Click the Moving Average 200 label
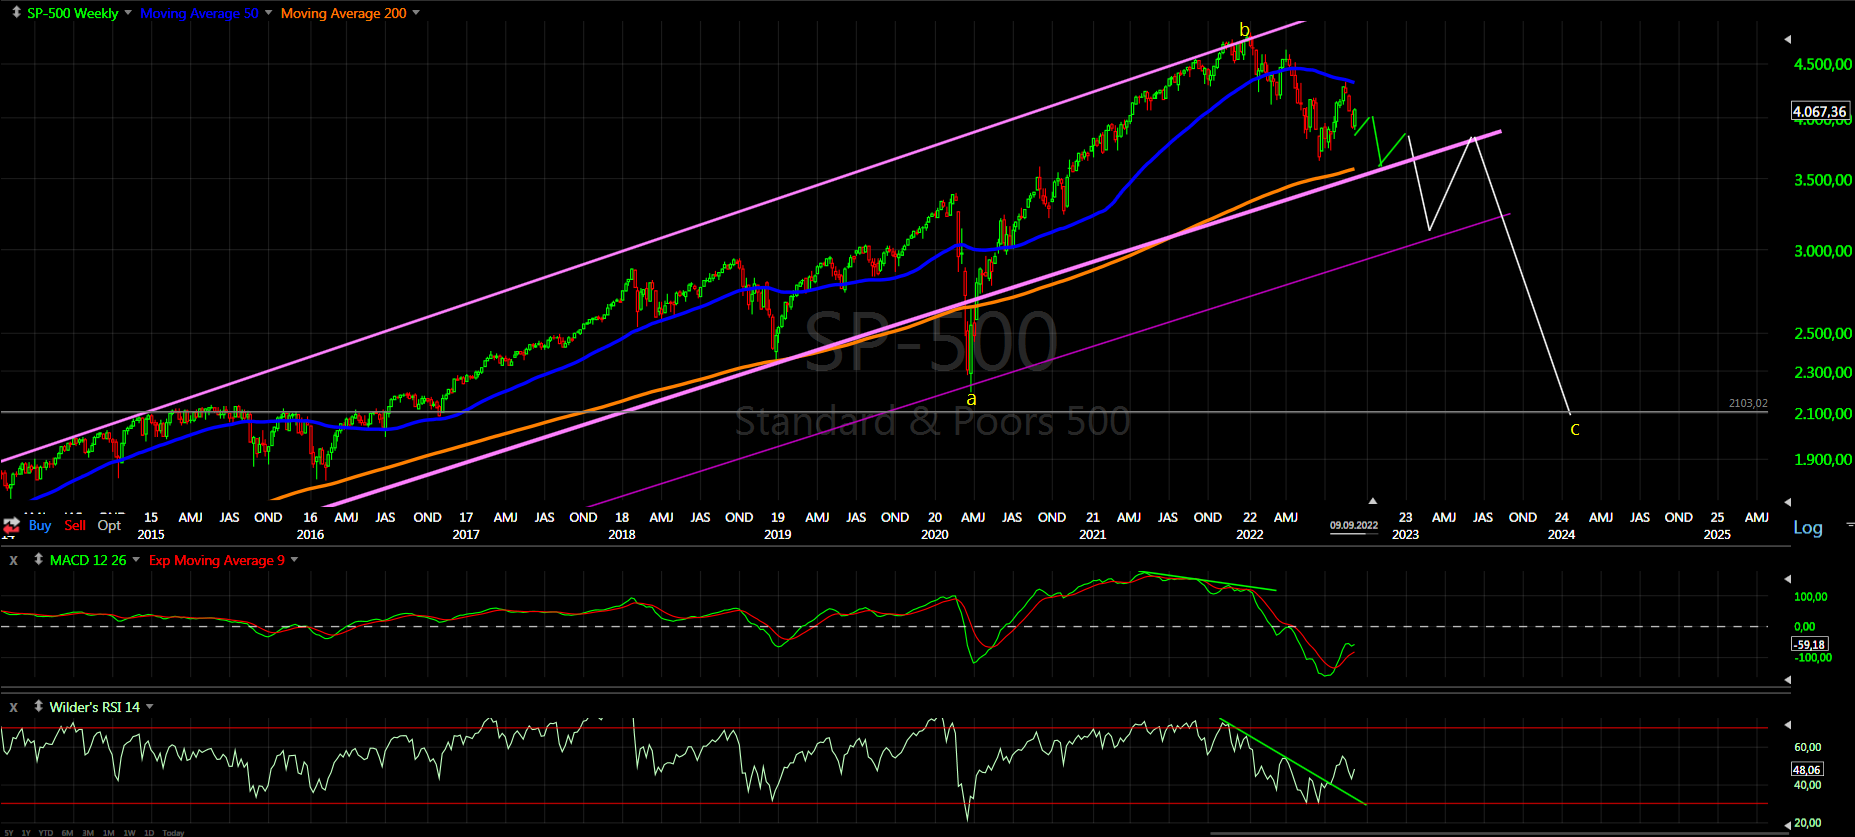 [x=343, y=13]
